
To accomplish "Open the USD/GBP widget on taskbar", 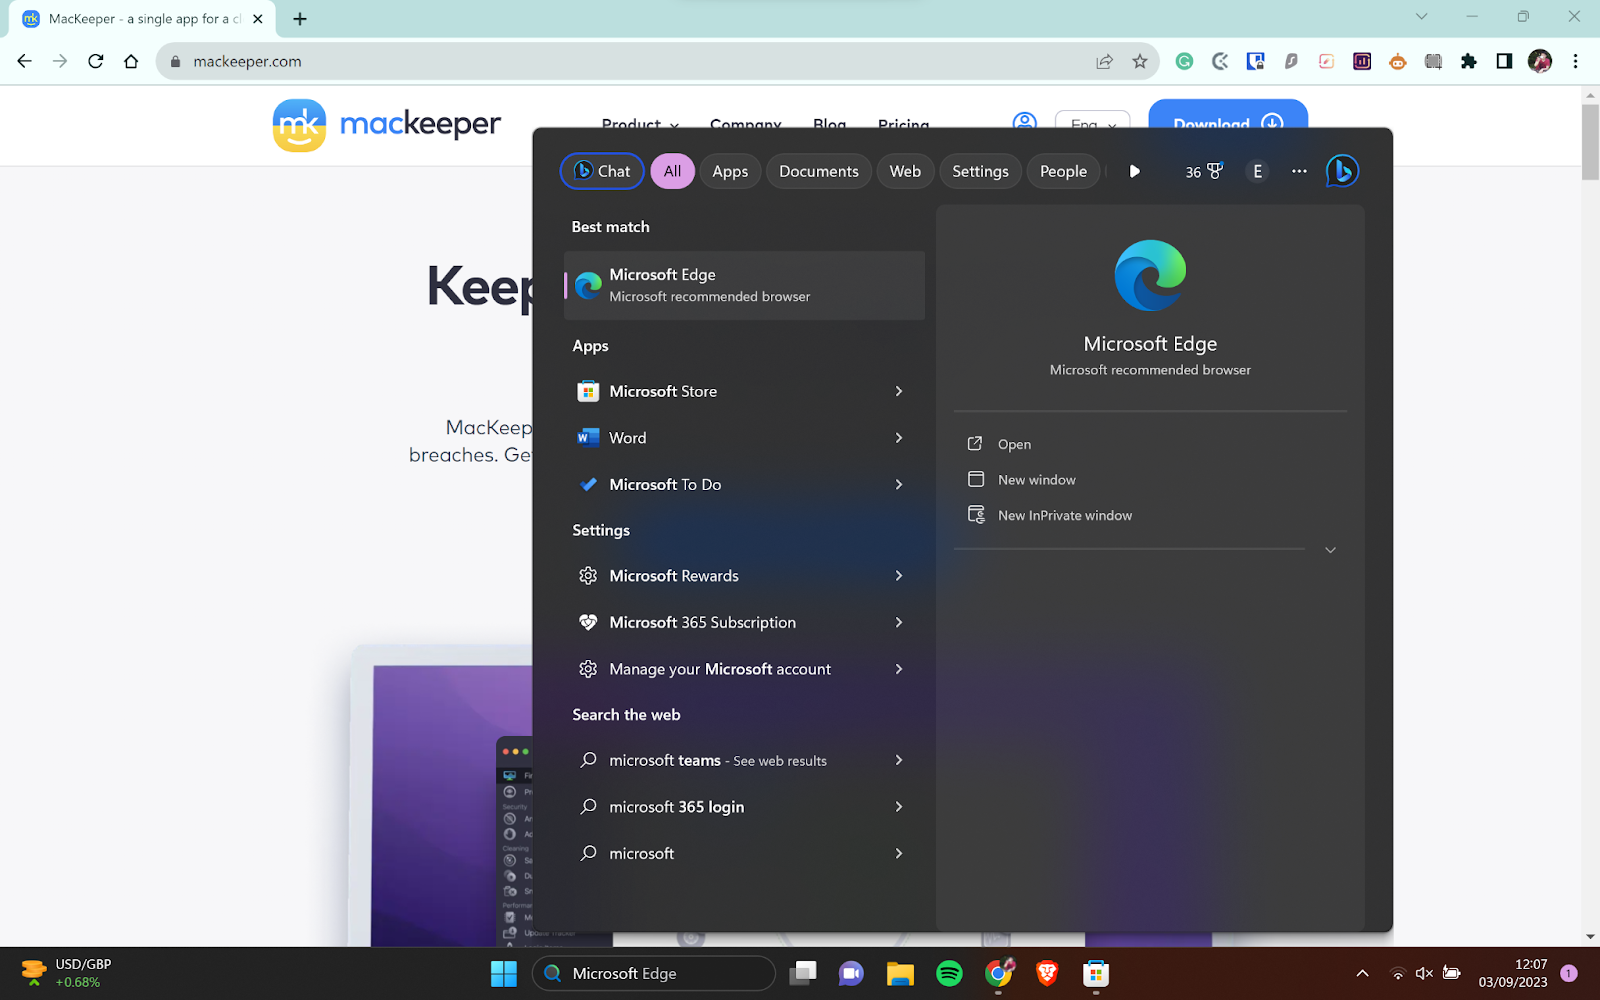I will click(x=66, y=973).
